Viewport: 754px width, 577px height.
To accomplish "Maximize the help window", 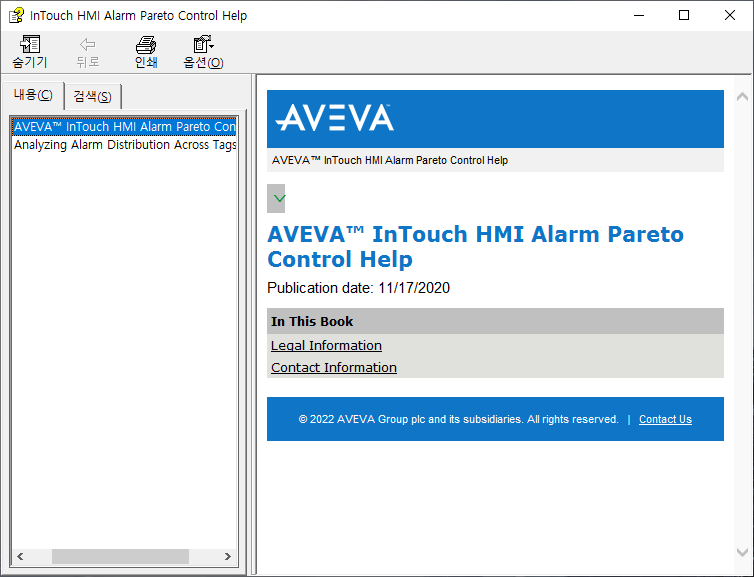I will (684, 15).
